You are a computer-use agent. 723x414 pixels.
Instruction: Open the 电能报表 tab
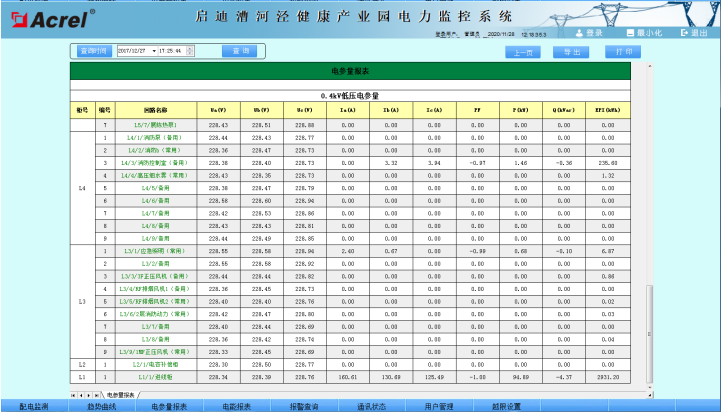[236, 407]
